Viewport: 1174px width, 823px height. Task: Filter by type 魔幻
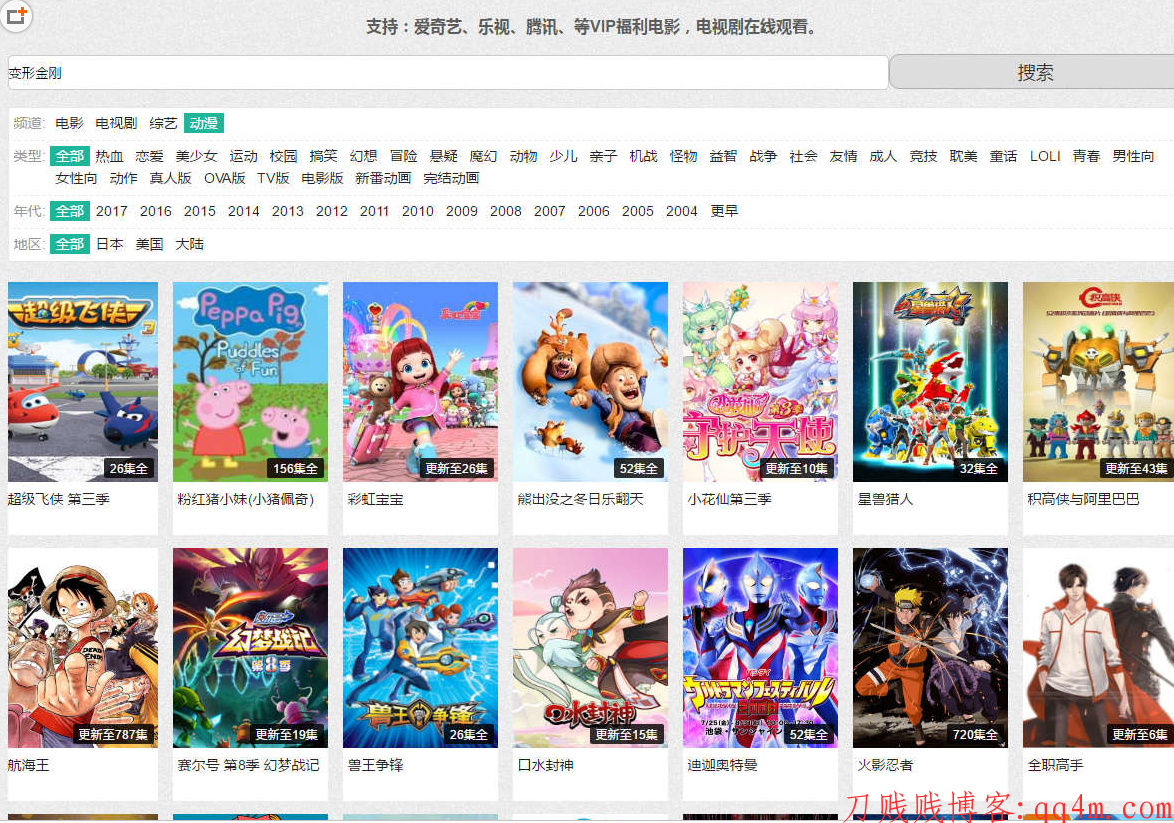coord(484,156)
